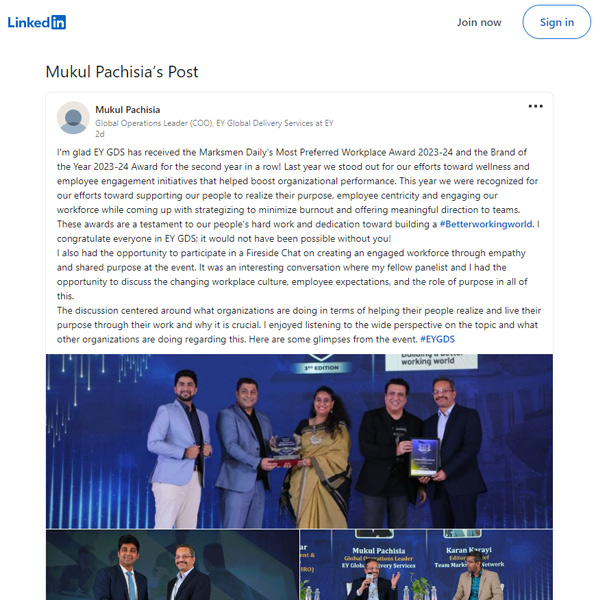Open the three-dot post options menu
Screen dimensions: 600x600
point(535,106)
